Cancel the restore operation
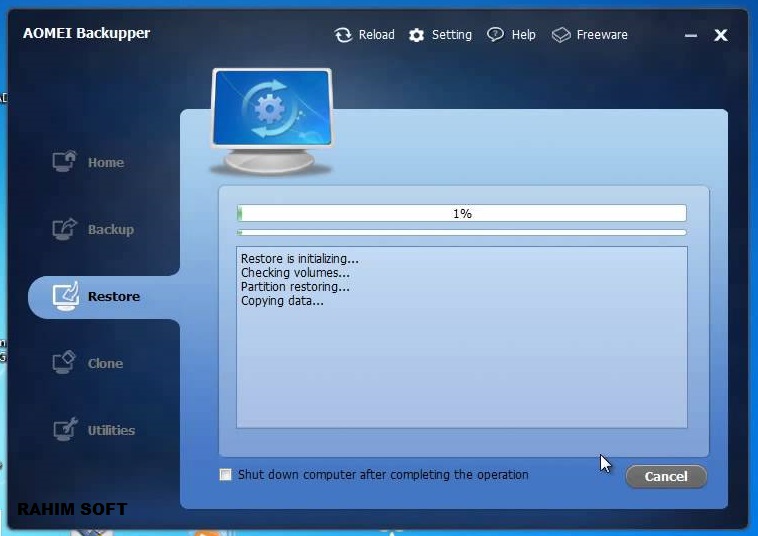The height and width of the screenshot is (536, 758). (x=666, y=477)
